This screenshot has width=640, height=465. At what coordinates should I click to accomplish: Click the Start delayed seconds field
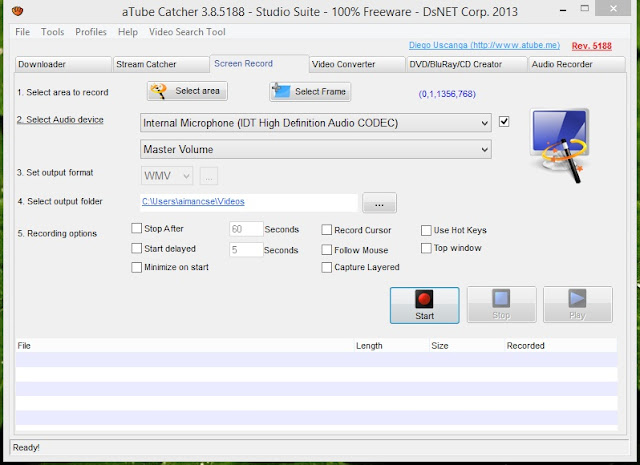point(246,249)
